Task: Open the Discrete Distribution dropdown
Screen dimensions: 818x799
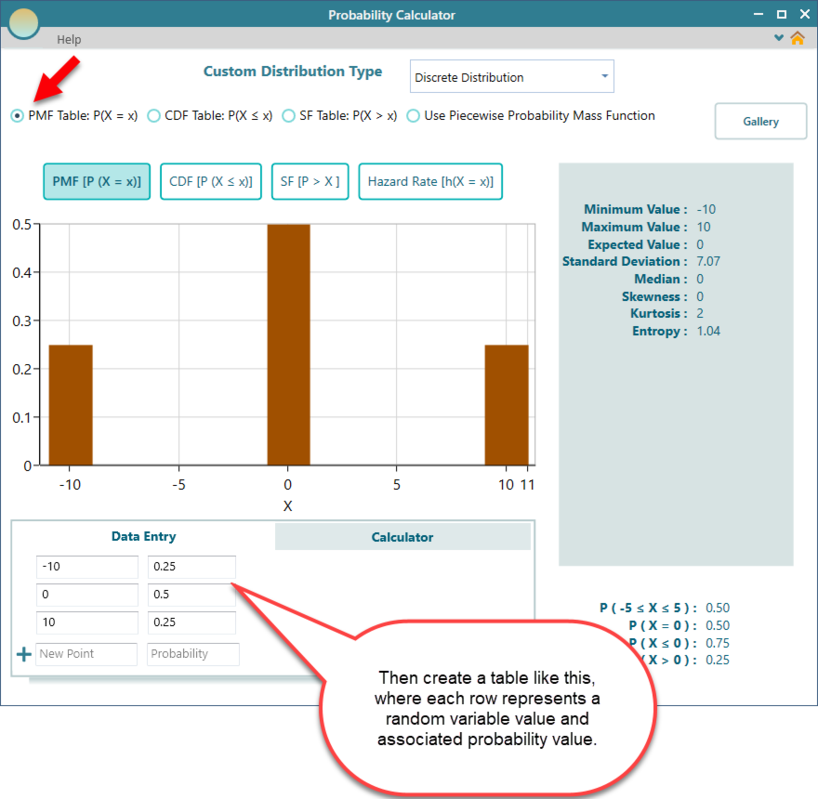Action: 512,77
